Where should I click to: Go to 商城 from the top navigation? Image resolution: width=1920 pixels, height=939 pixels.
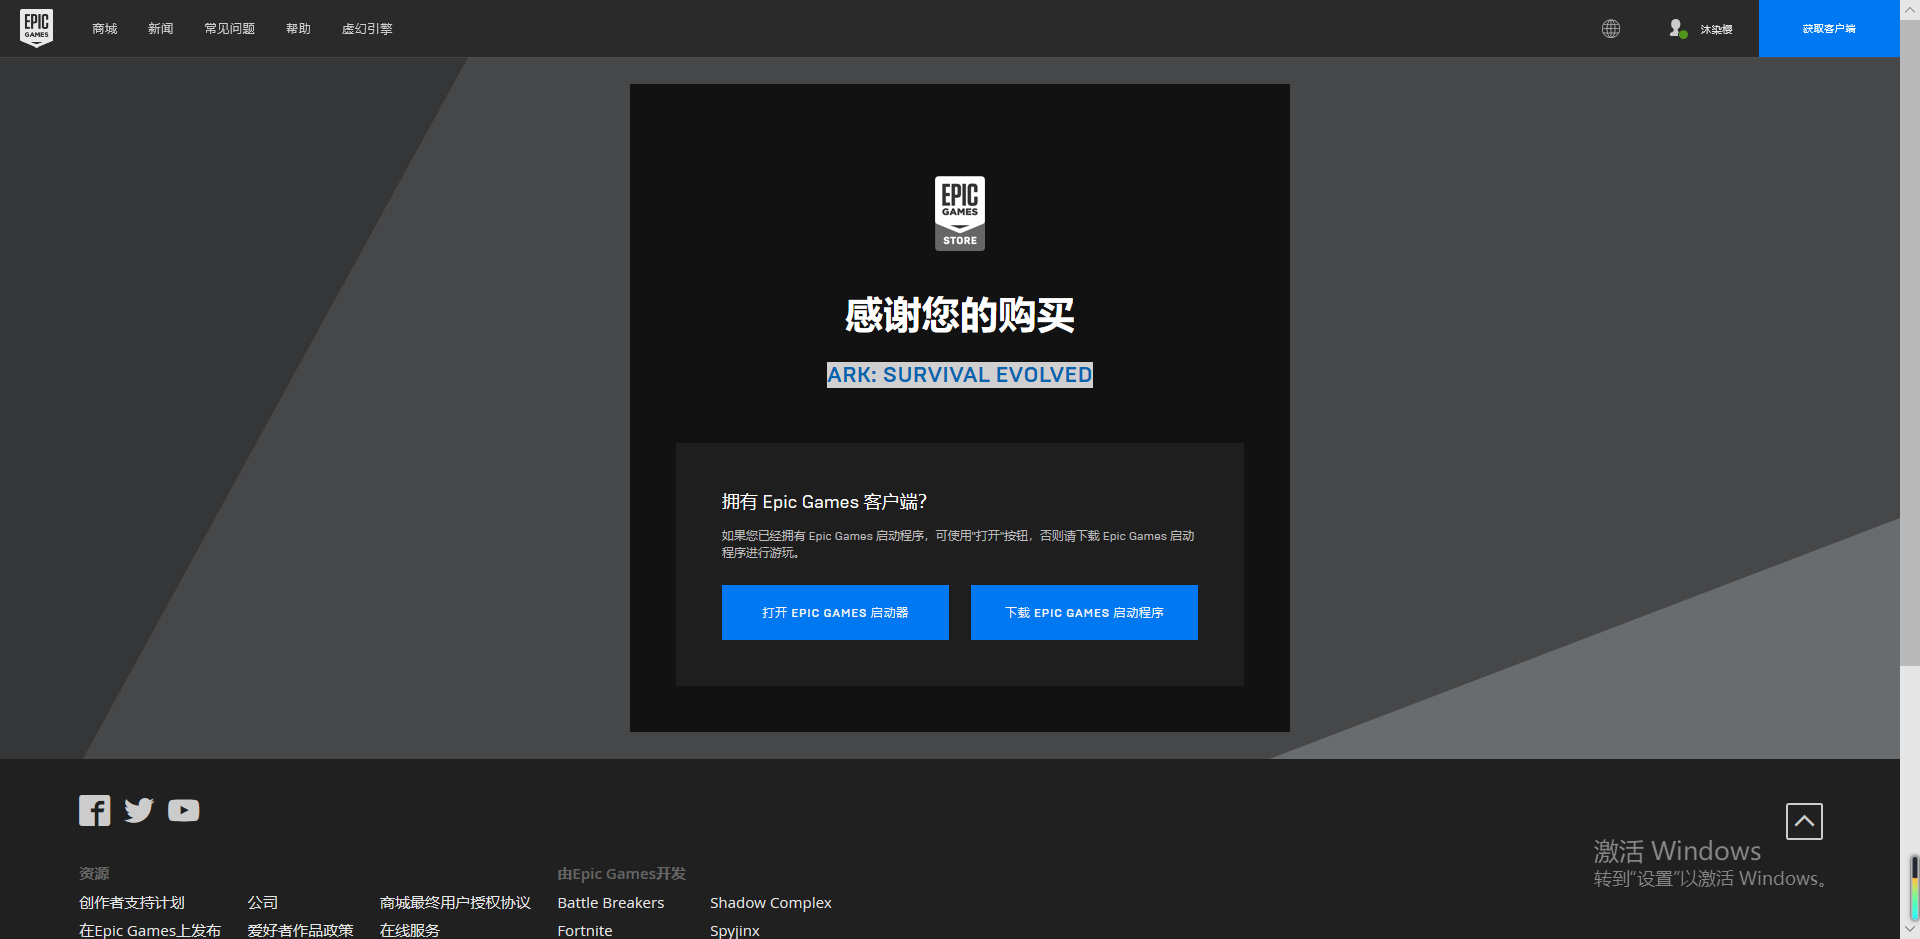tap(104, 28)
